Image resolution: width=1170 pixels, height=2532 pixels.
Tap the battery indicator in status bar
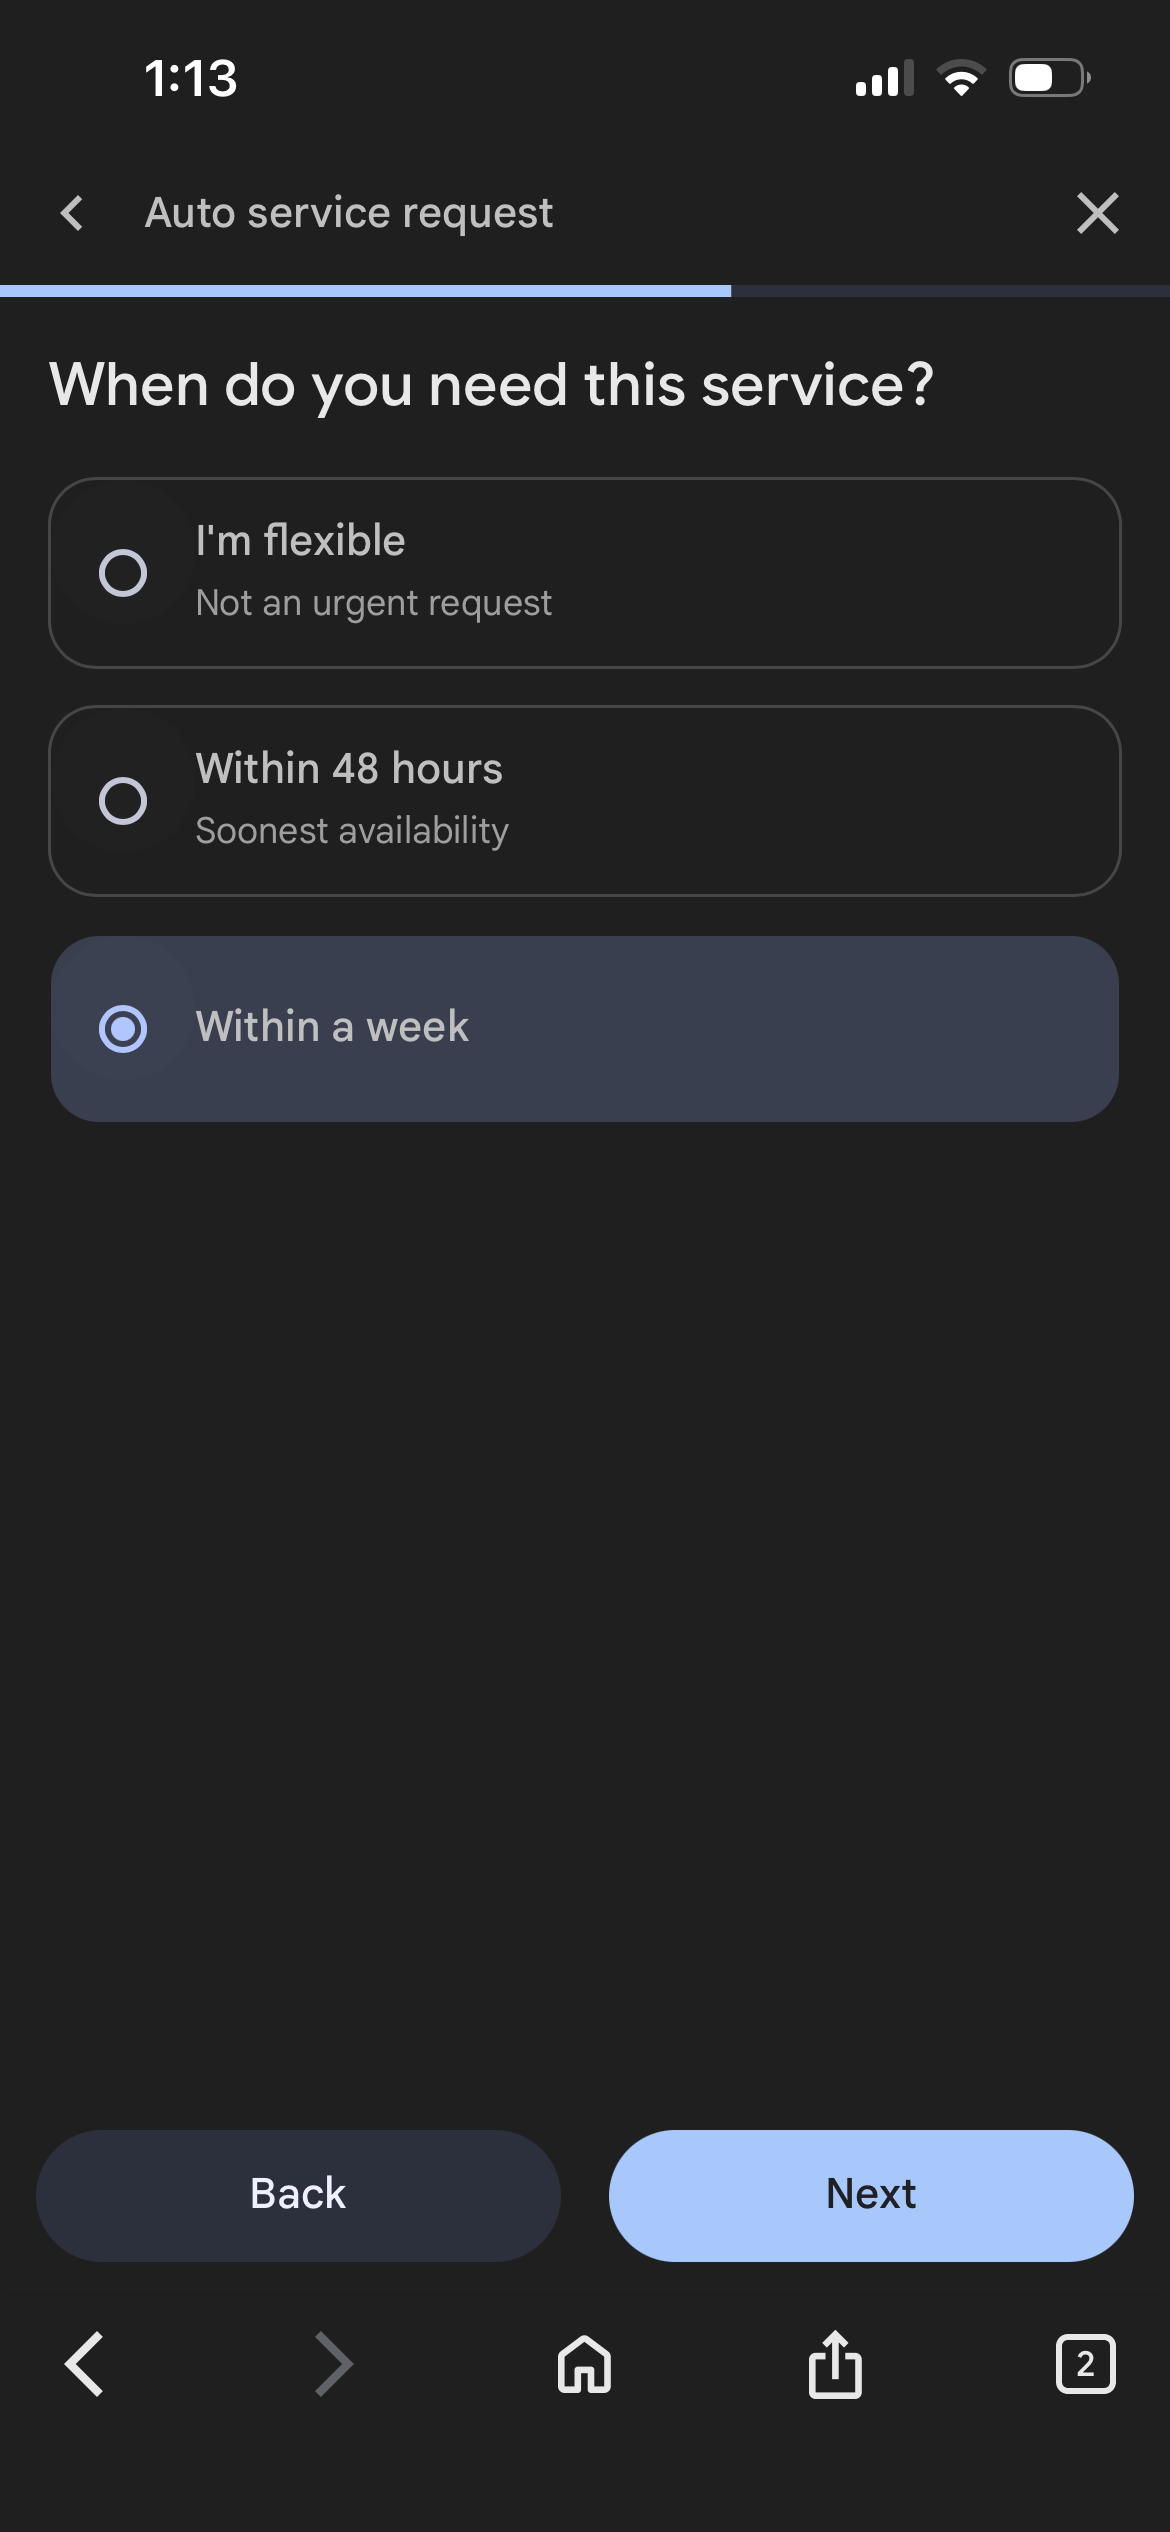point(1048,78)
